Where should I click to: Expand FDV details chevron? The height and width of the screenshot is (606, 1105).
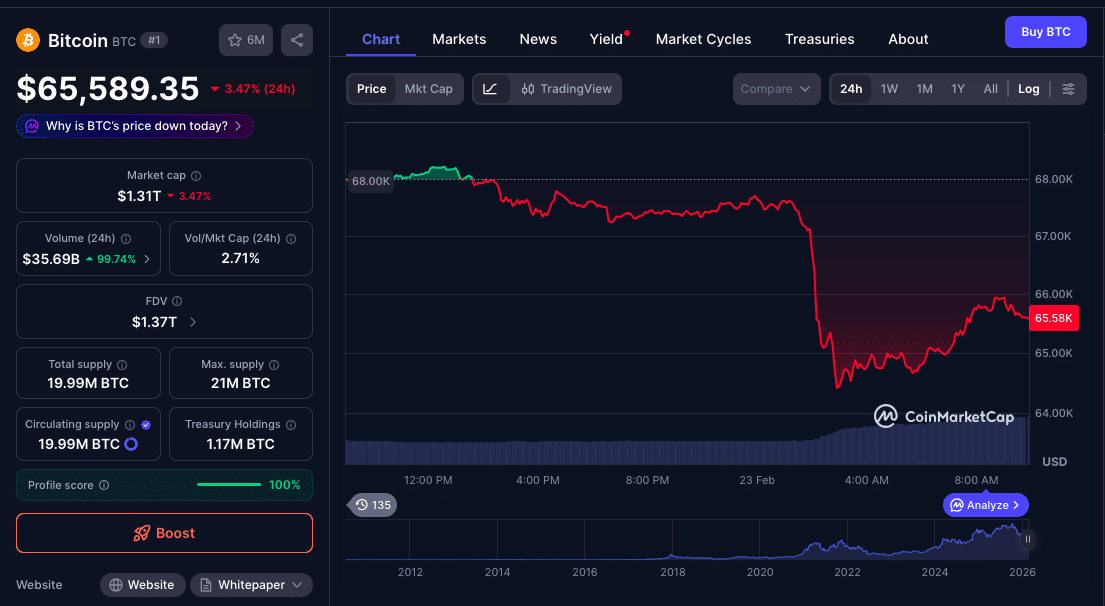pyautogui.click(x=193, y=322)
